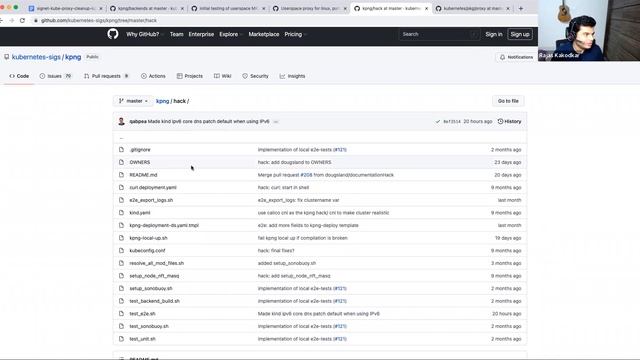640x360 pixels.
Task: Click the browser forward arrow
Action: point(11,20)
